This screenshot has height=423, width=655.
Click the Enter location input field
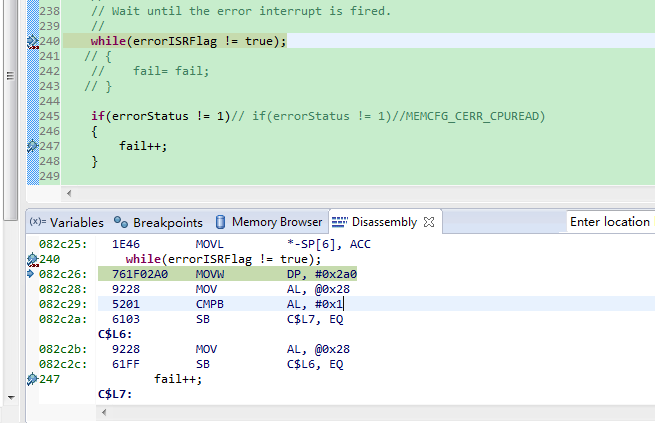tap(610, 222)
